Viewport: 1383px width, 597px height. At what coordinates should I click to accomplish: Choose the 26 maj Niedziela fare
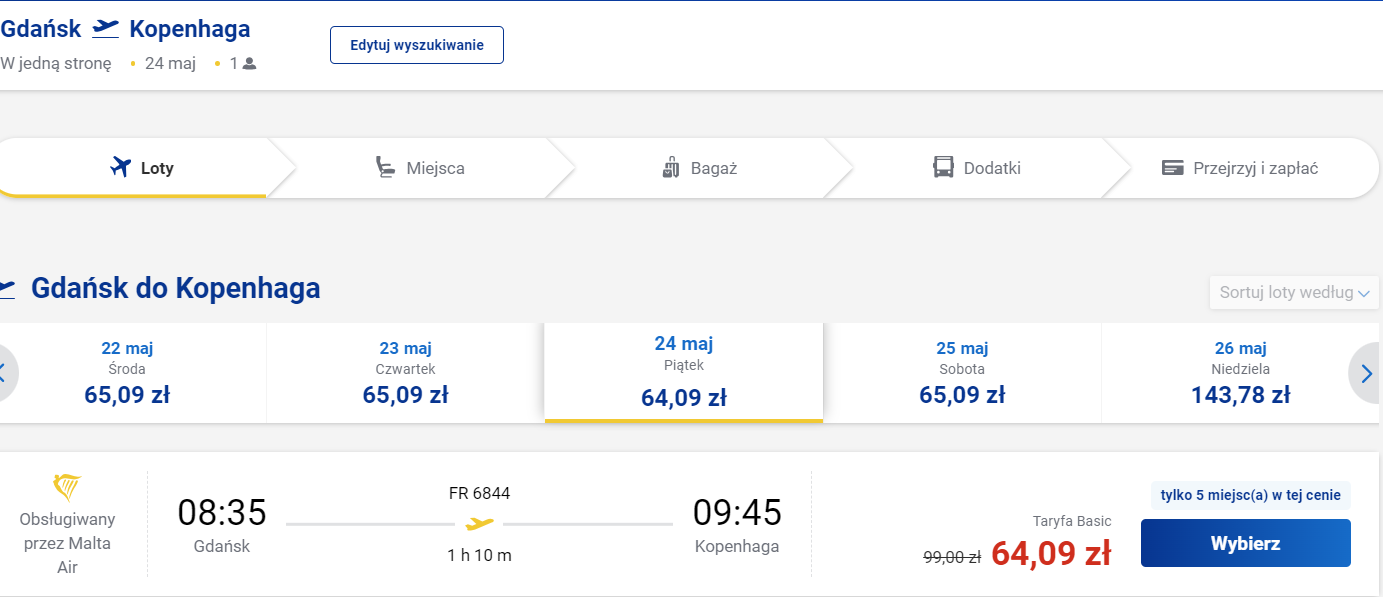pyautogui.click(x=1241, y=373)
